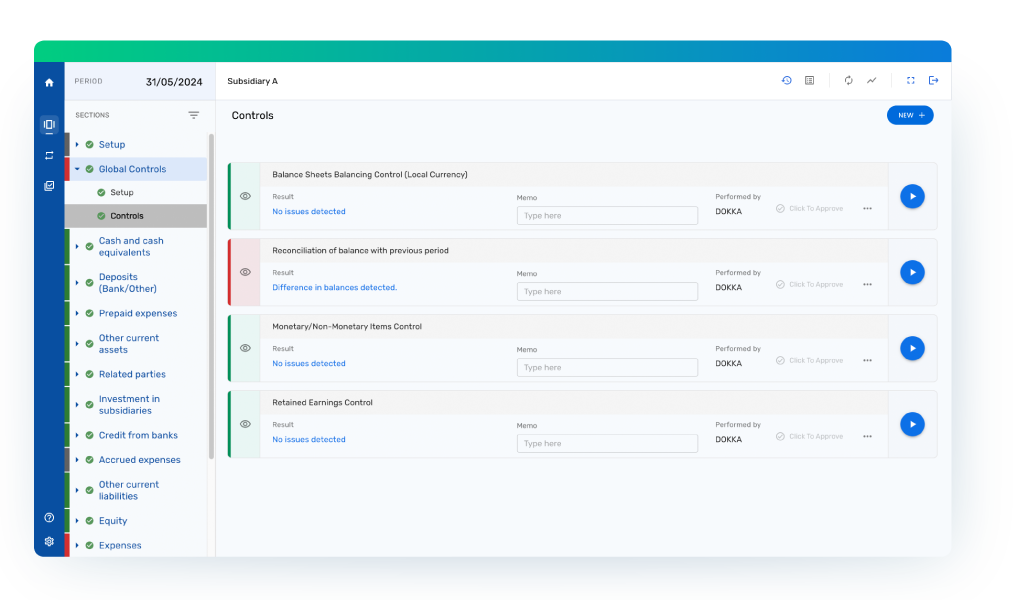Open the trend line chart icon
The width and height of the screenshot is (1020, 600).
871,81
